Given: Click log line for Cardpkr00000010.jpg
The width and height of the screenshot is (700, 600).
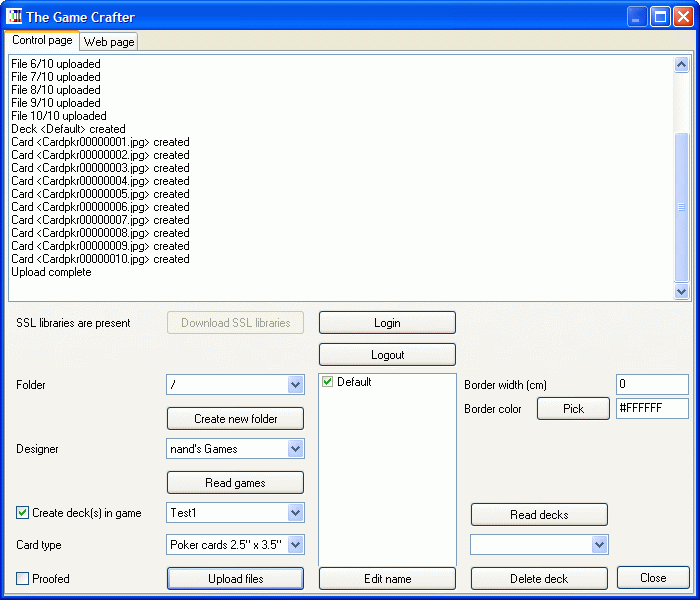Looking at the screenshot, I should point(100,259).
